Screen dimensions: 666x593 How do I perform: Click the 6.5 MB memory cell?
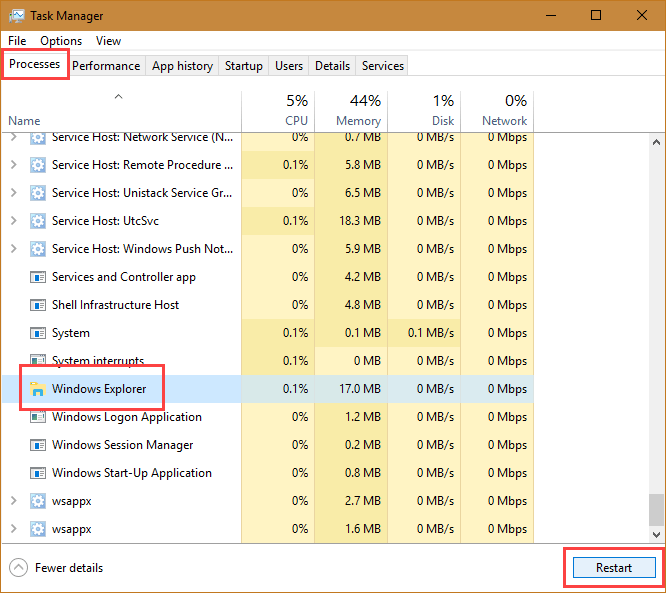tap(351, 193)
